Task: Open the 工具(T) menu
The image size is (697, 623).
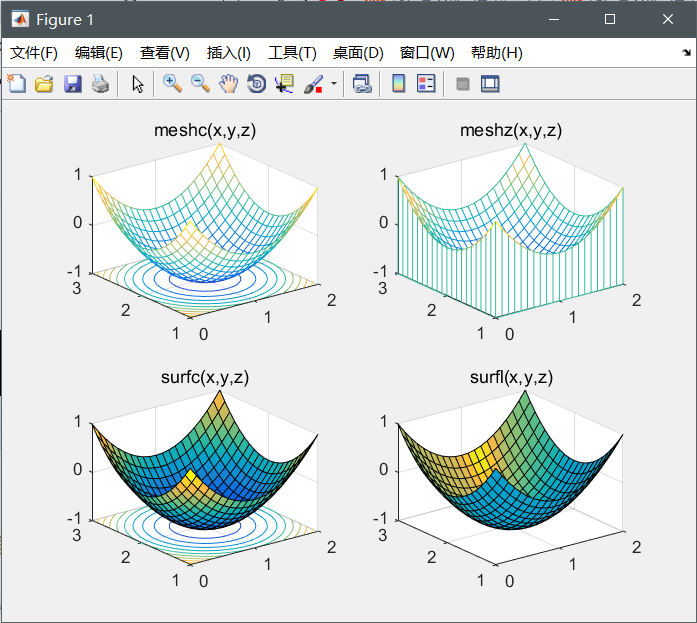Action: (x=292, y=53)
